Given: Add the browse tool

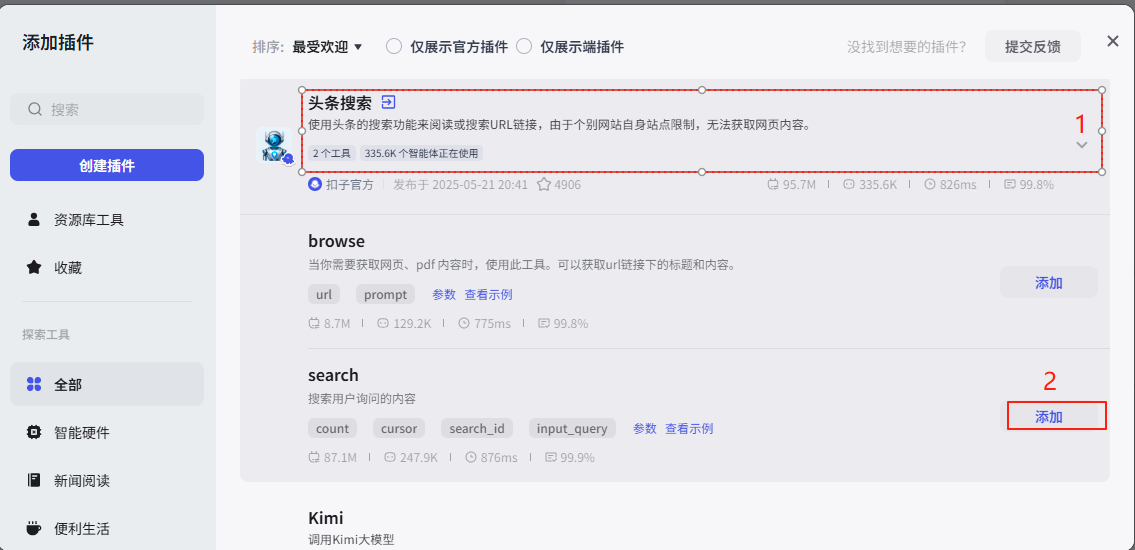Looking at the screenshot, I should 1049,283.
